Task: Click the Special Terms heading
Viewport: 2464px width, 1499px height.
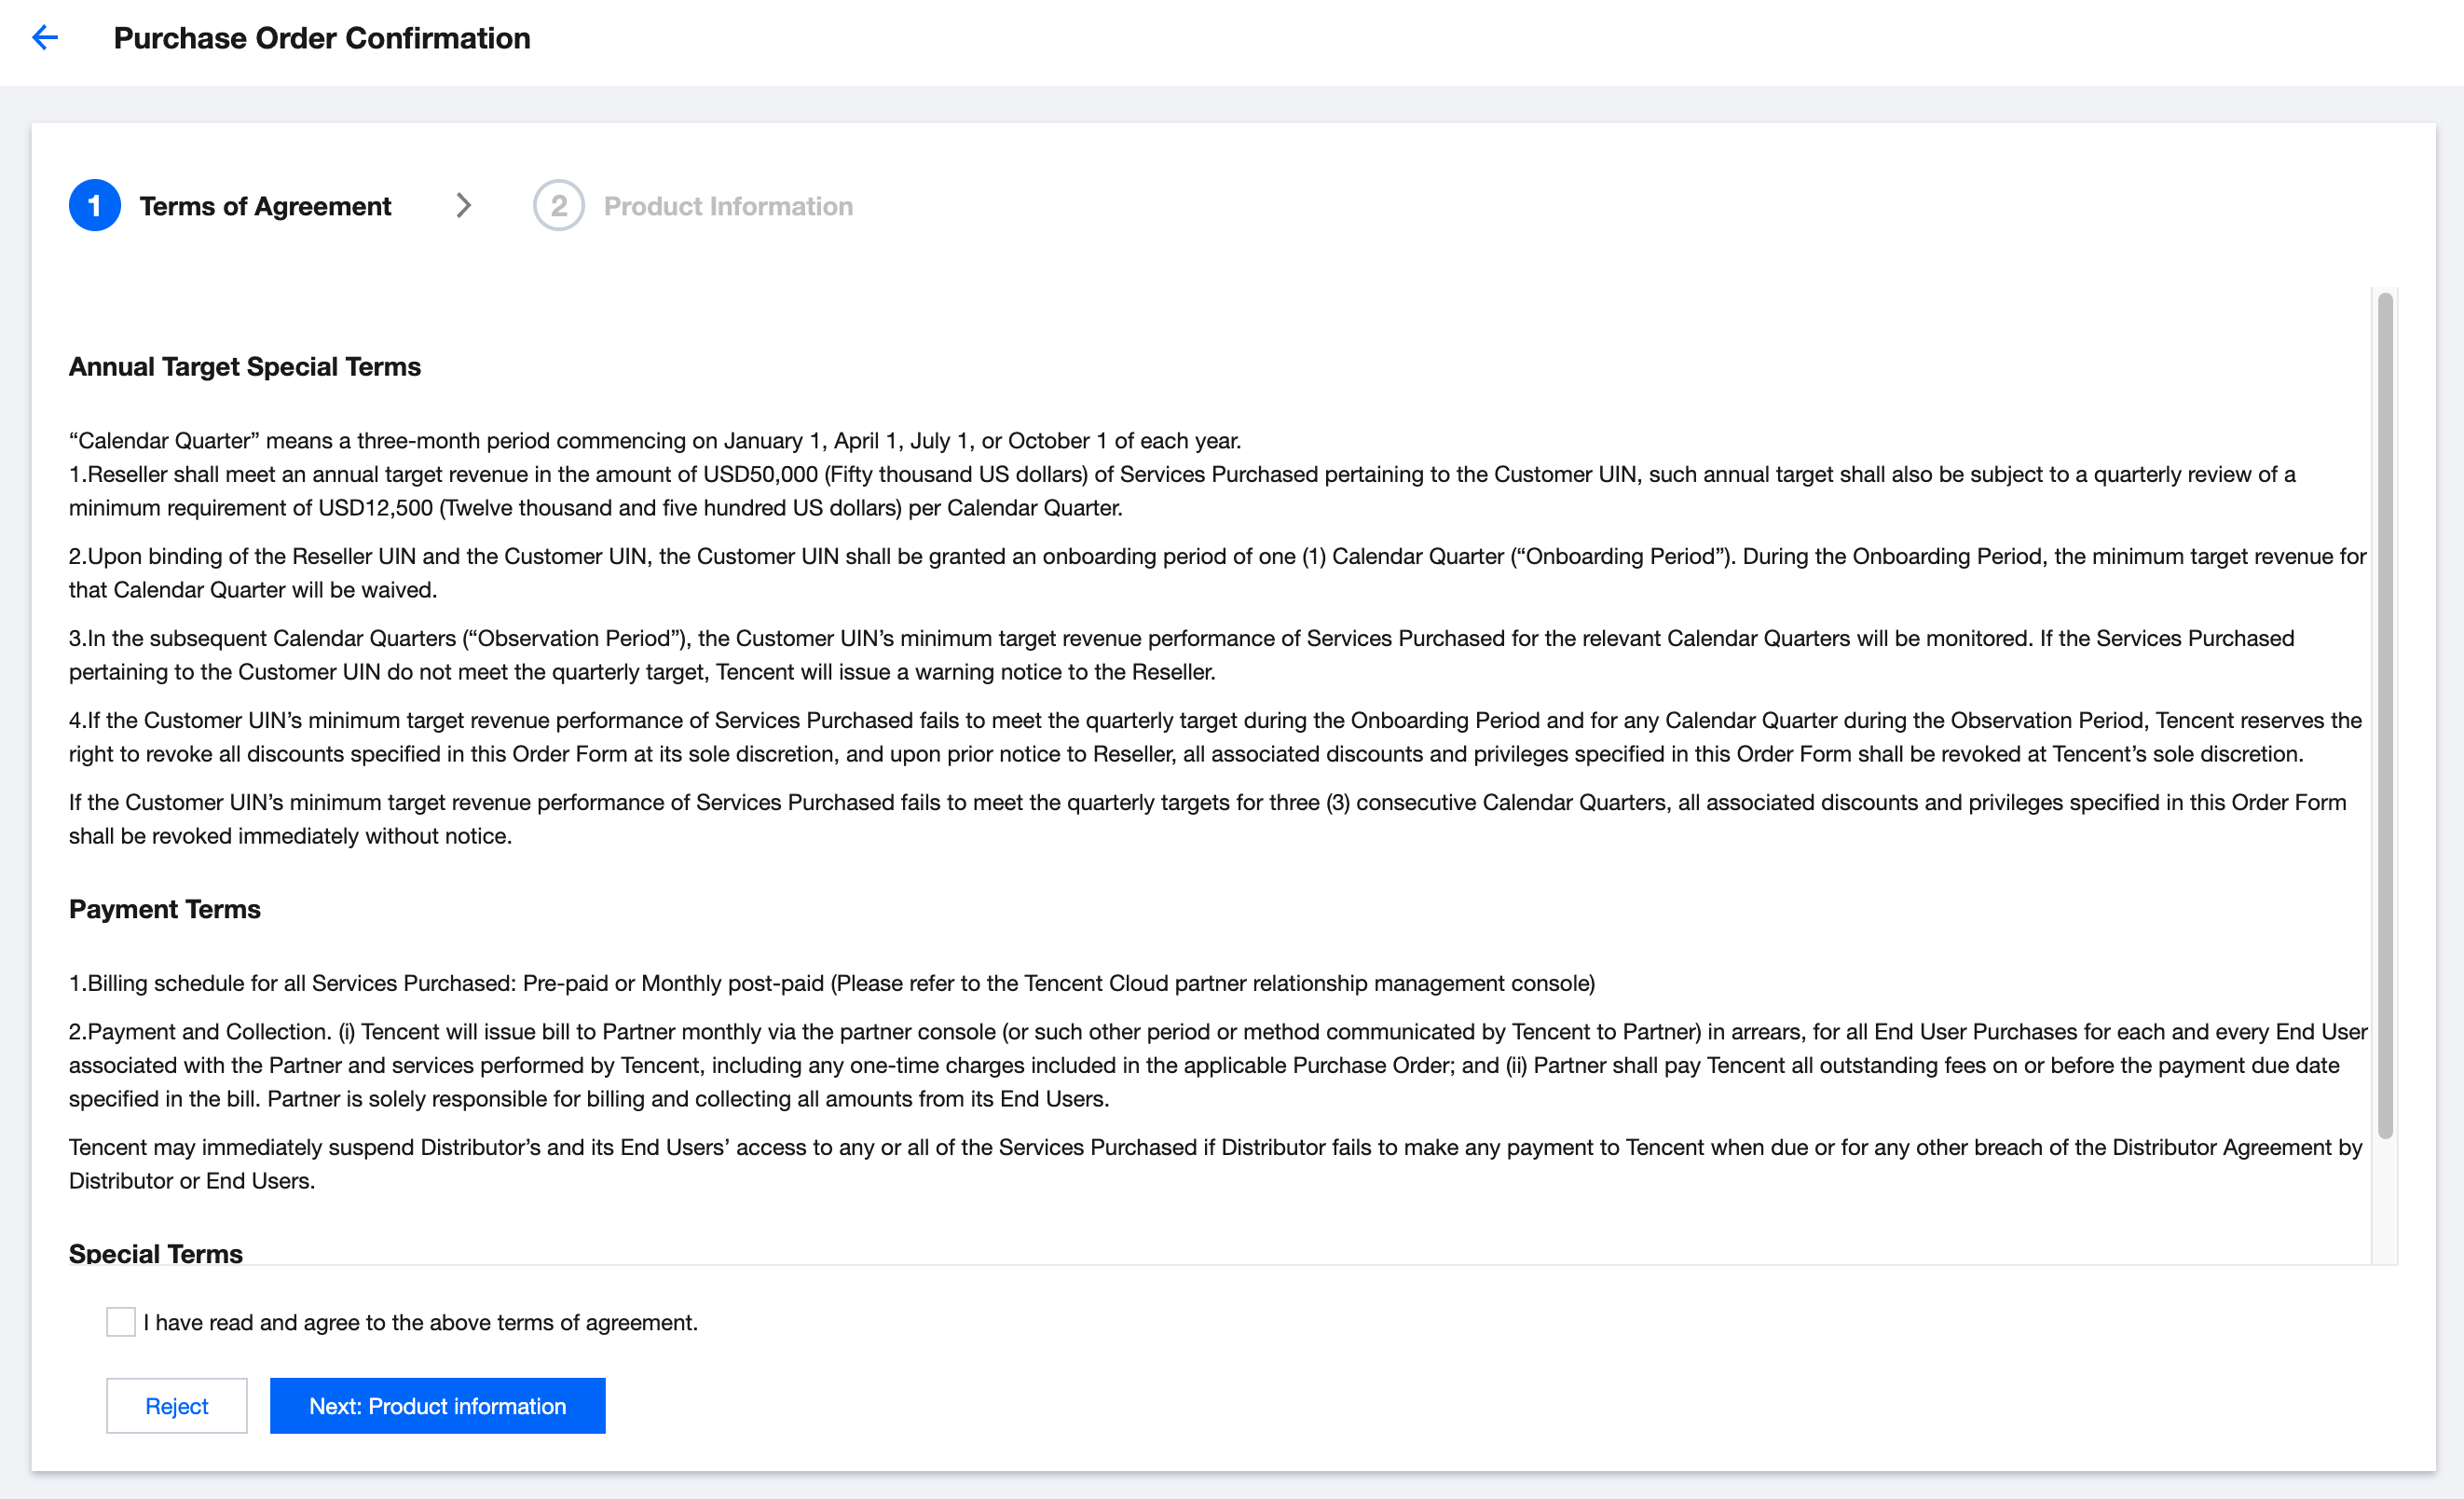Action: [156, 1253]
